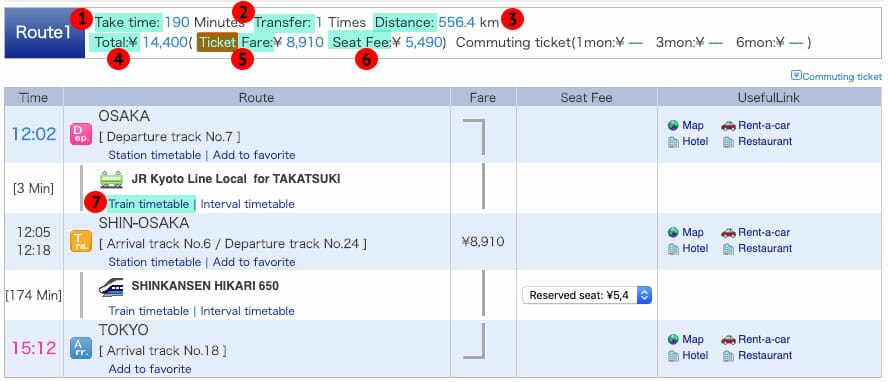Click the Route1 blue label
This screenshot has width=888, height=382.
tap(44, 33)
